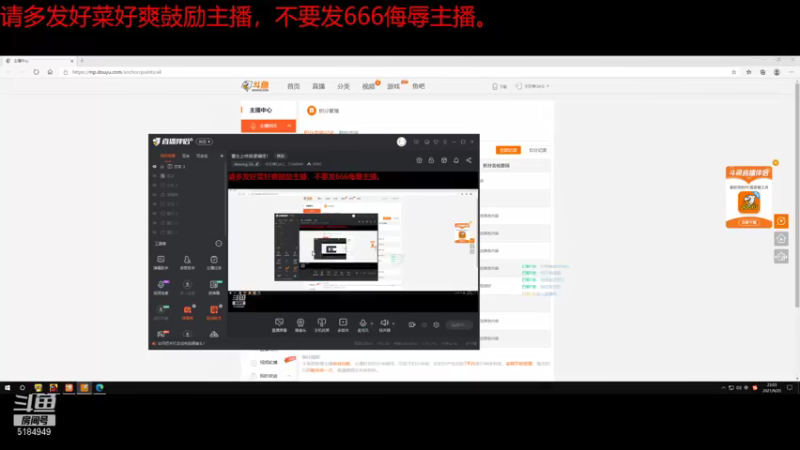
Task: Open the 游戏 menu on Douyu
Action: pyautogui.click(x=393, y=86)
